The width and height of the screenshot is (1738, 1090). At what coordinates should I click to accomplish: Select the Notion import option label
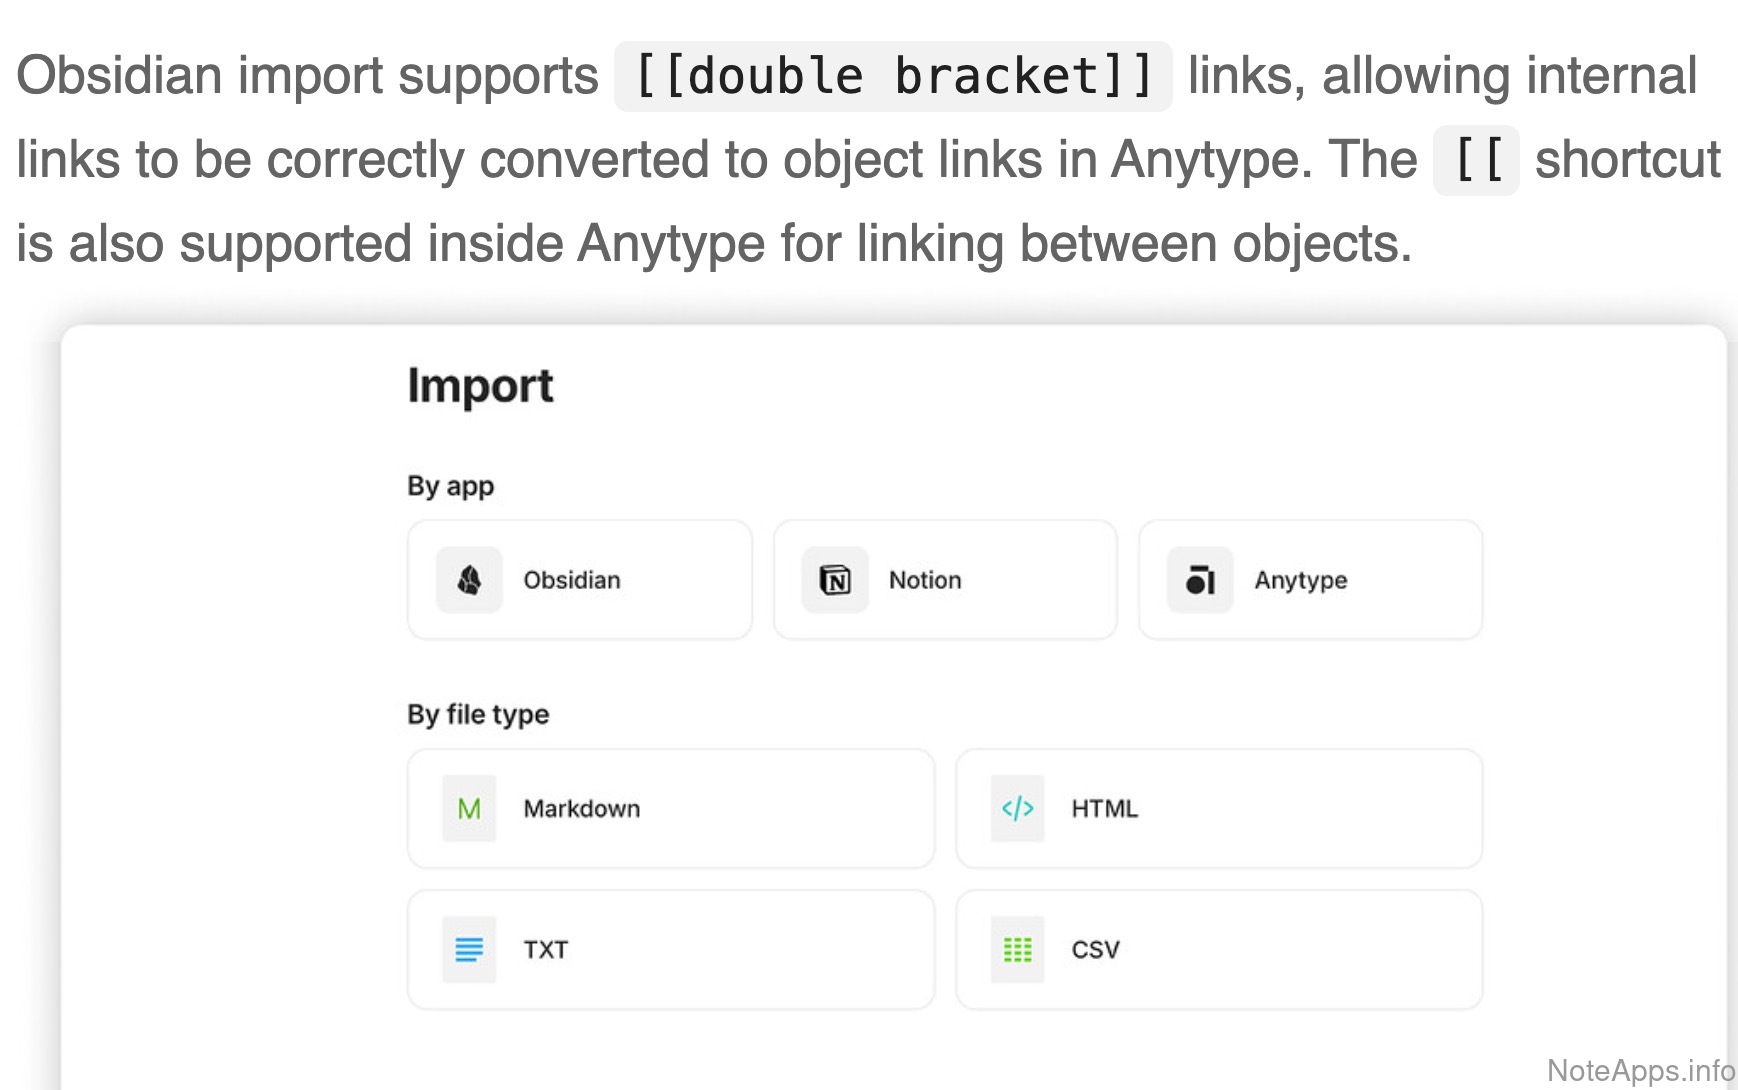pos(925,580)
